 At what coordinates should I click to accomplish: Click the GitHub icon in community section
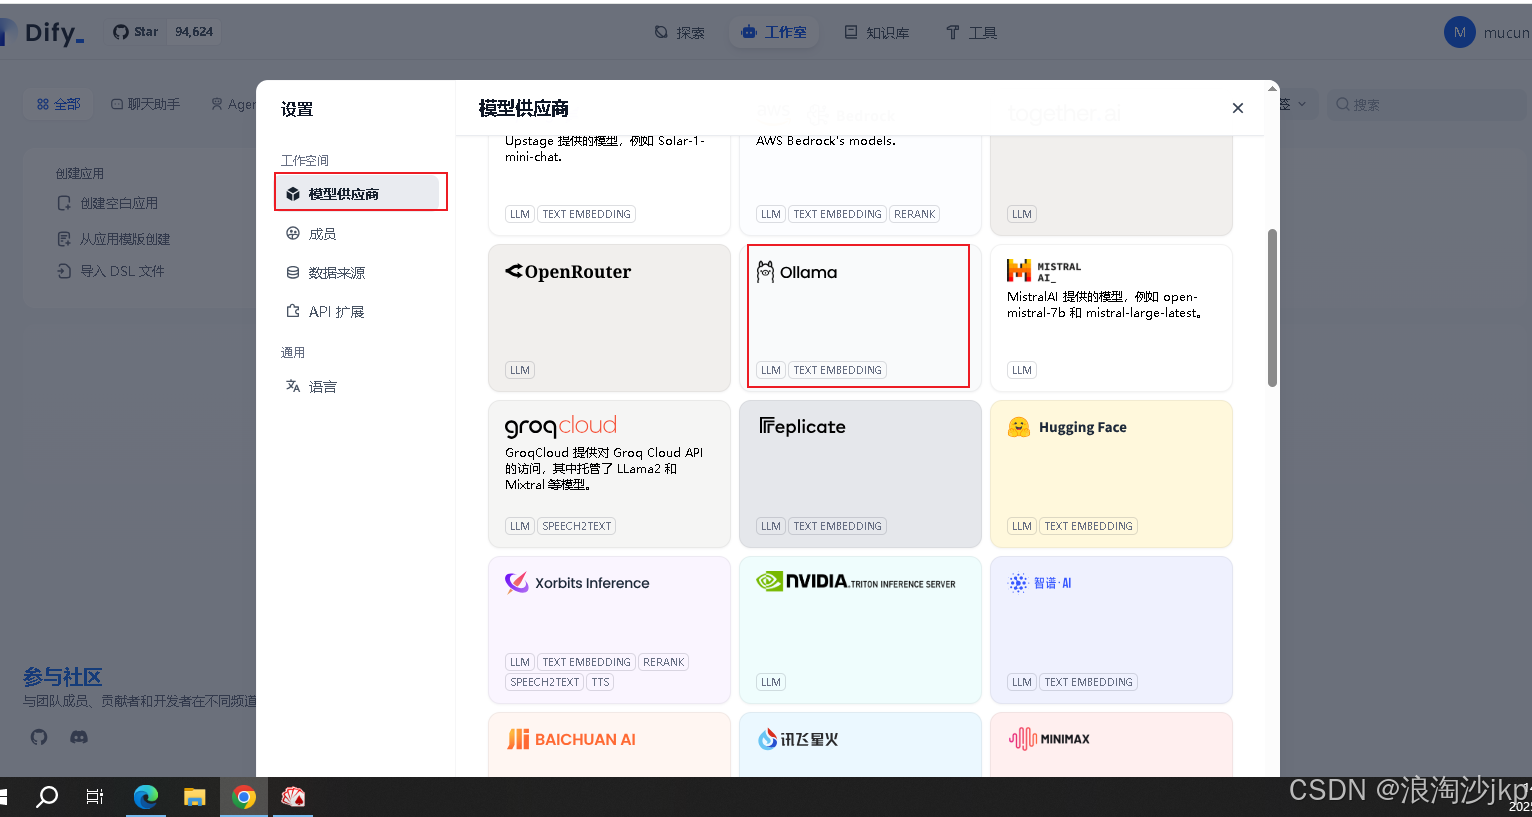(x=39, y=737)
